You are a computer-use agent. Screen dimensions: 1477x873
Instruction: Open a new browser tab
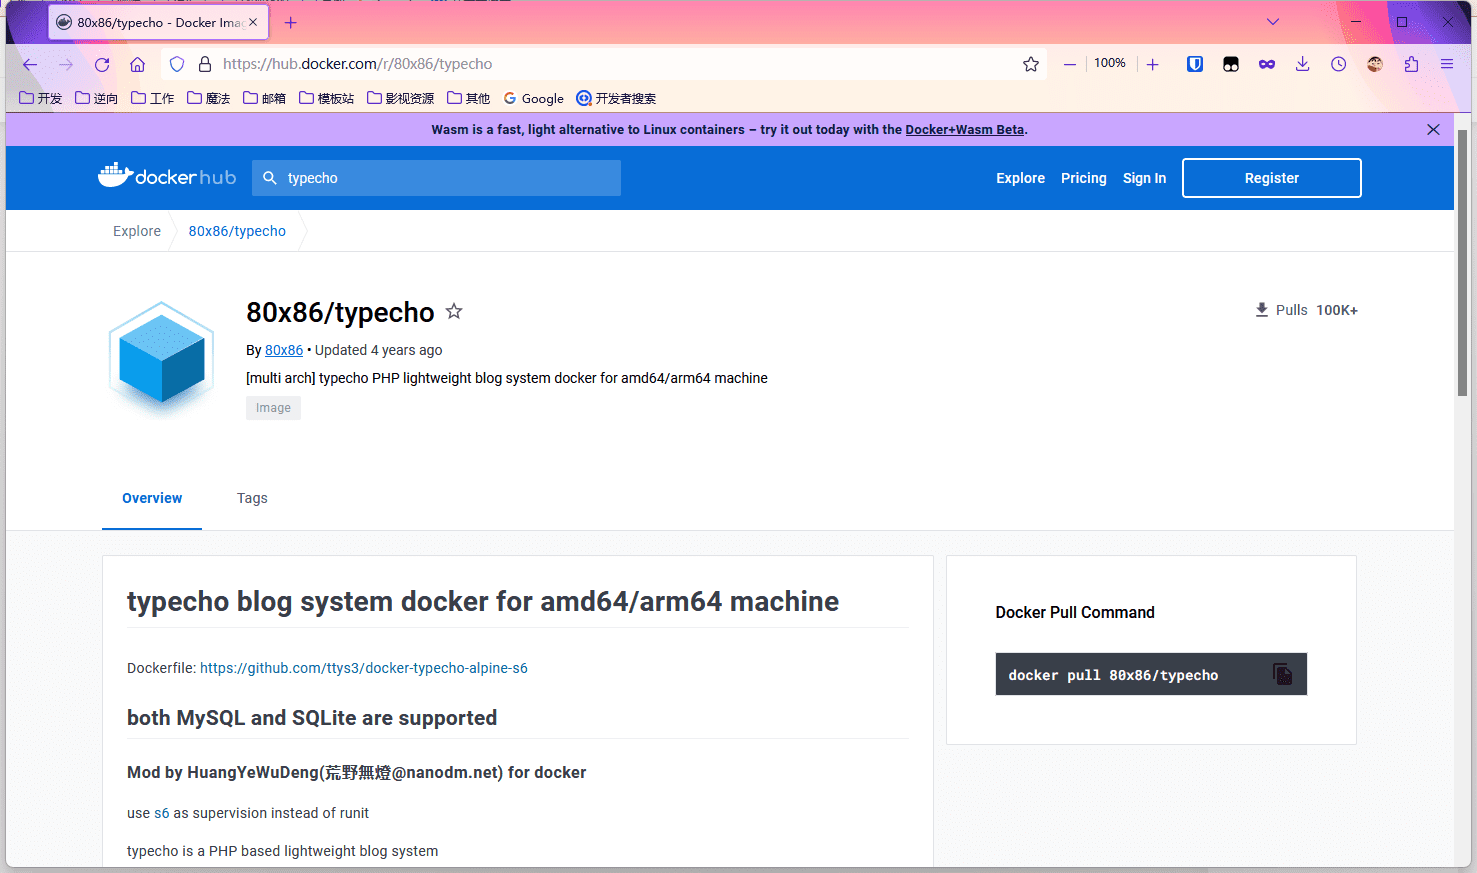point(291,22)
